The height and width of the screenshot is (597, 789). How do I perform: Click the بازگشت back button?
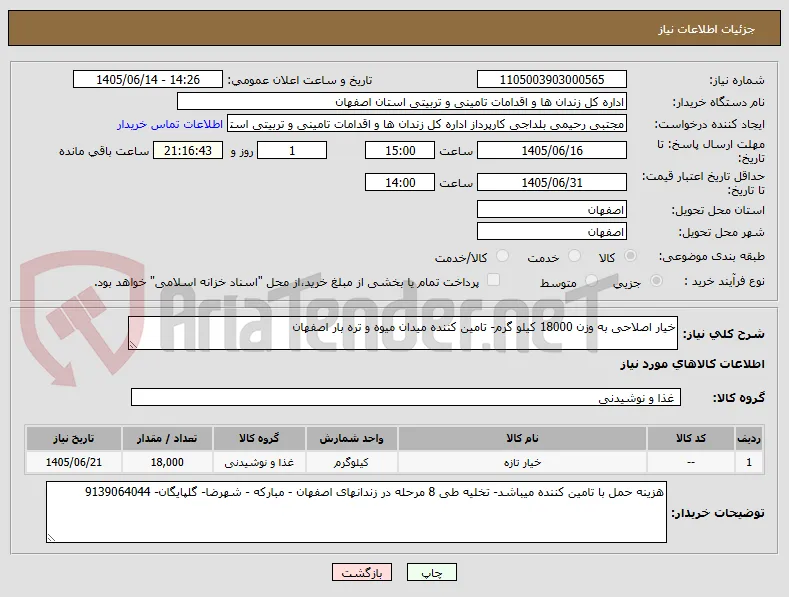[362, 572]
